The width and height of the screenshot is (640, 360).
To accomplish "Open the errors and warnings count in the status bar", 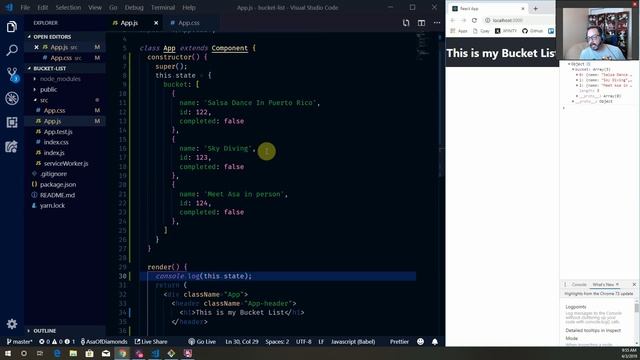I will 57,342.
